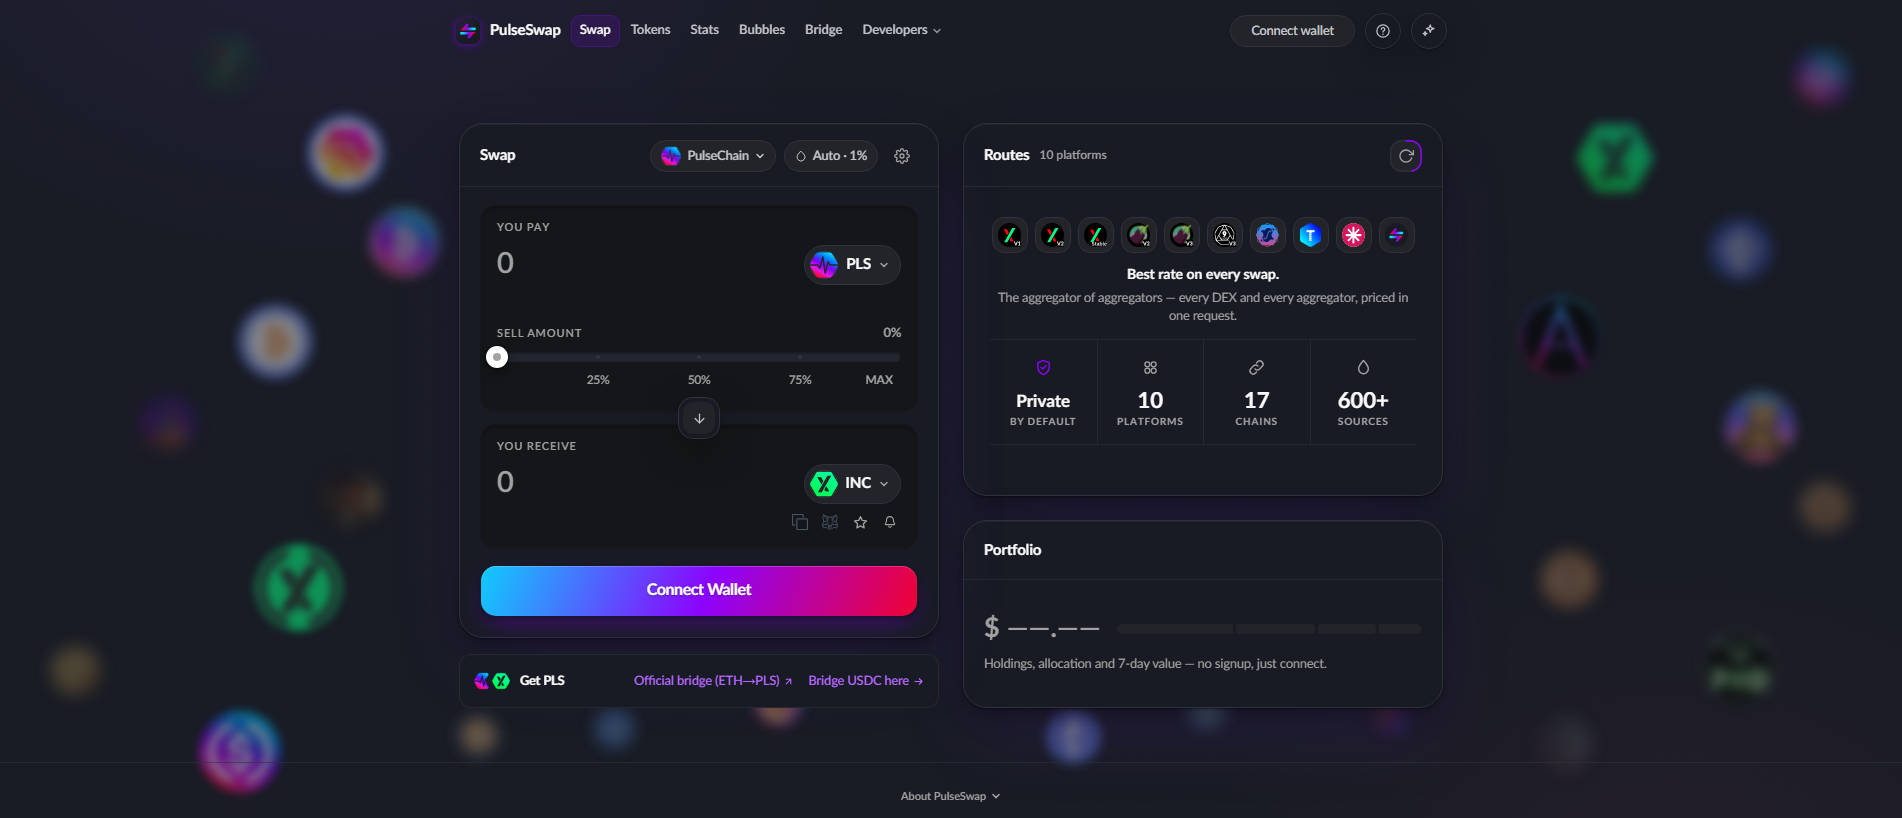1902x818 pixels.
Task: Expand the Developers menu
Action: (901, 30)
